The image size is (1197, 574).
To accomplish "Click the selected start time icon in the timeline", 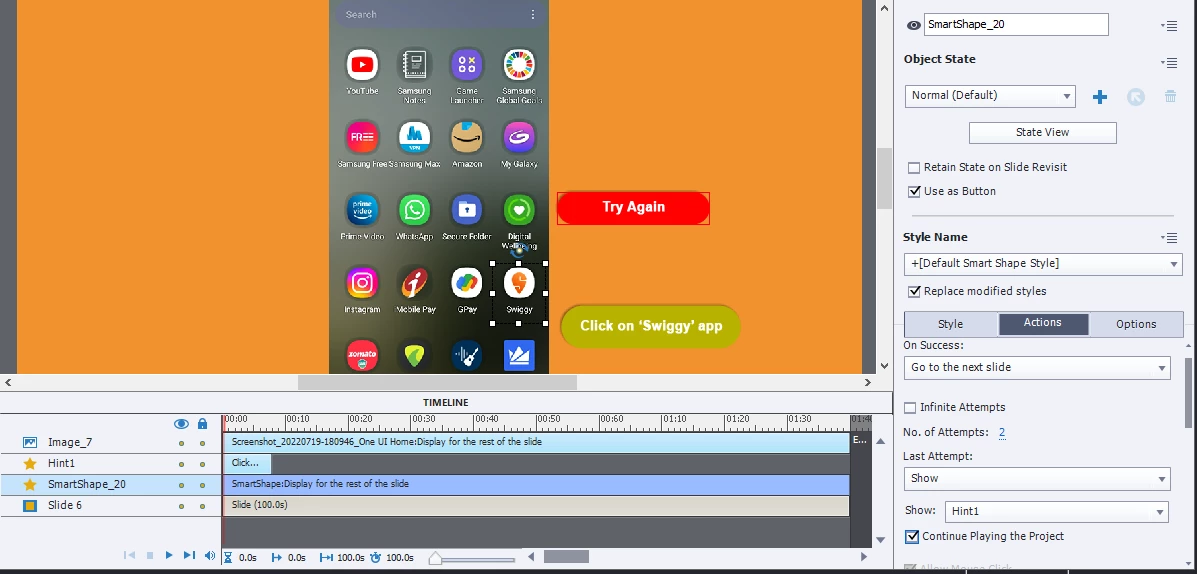I will coord(276,557).
